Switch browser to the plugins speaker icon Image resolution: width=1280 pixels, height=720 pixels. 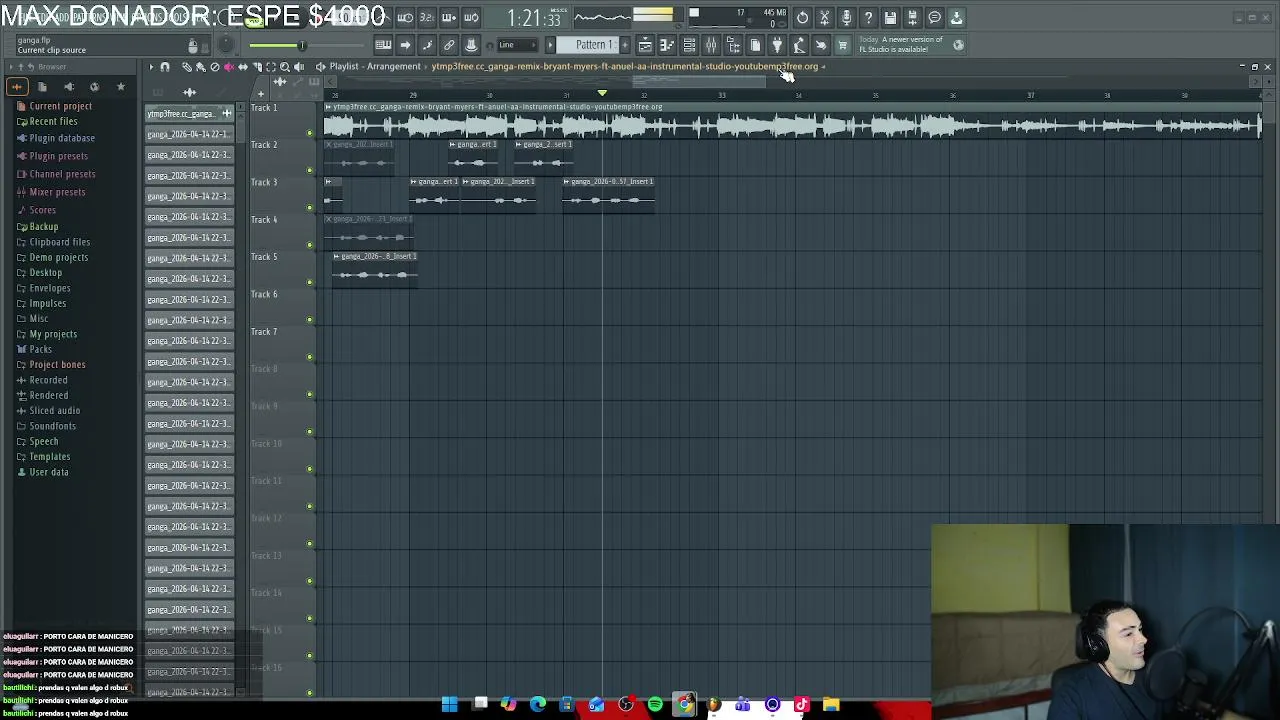69,87
